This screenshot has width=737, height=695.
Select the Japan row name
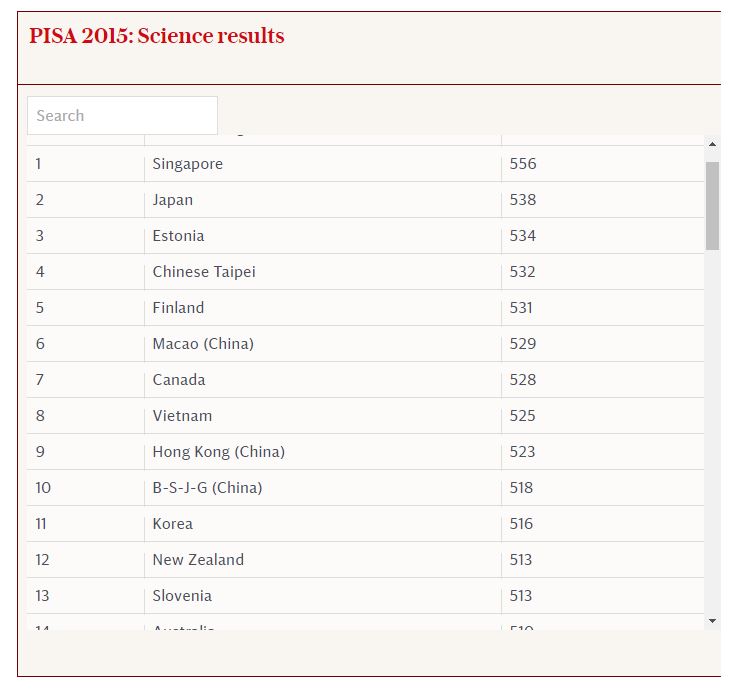pyautogui.click(x=173, y=200)
